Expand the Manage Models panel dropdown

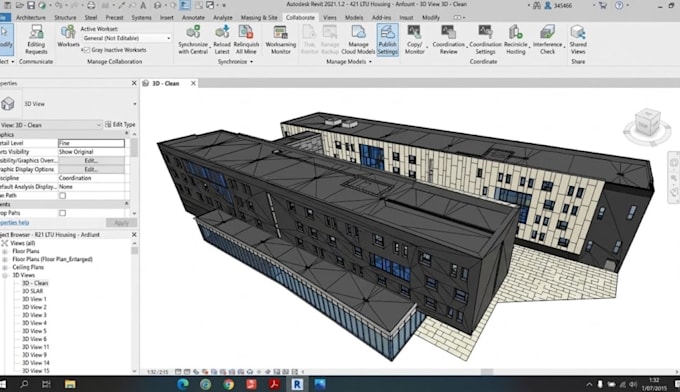(370, 62)
